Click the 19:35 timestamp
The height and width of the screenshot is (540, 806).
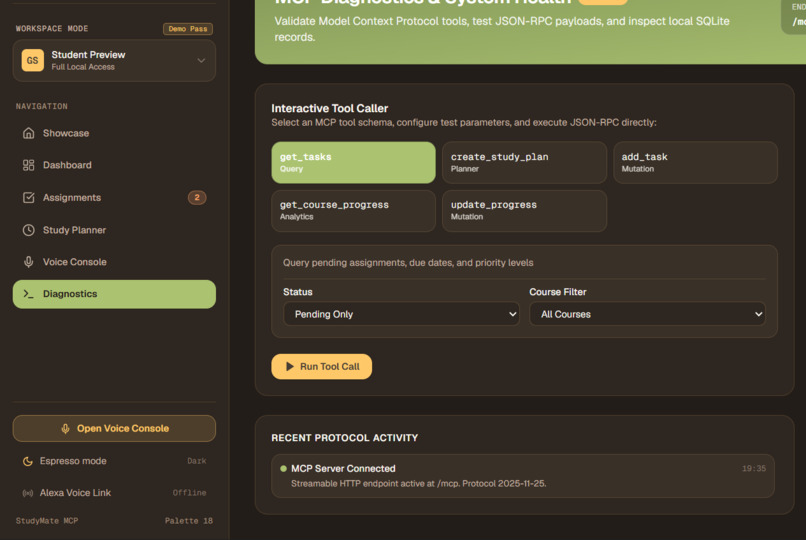(754, 469)
